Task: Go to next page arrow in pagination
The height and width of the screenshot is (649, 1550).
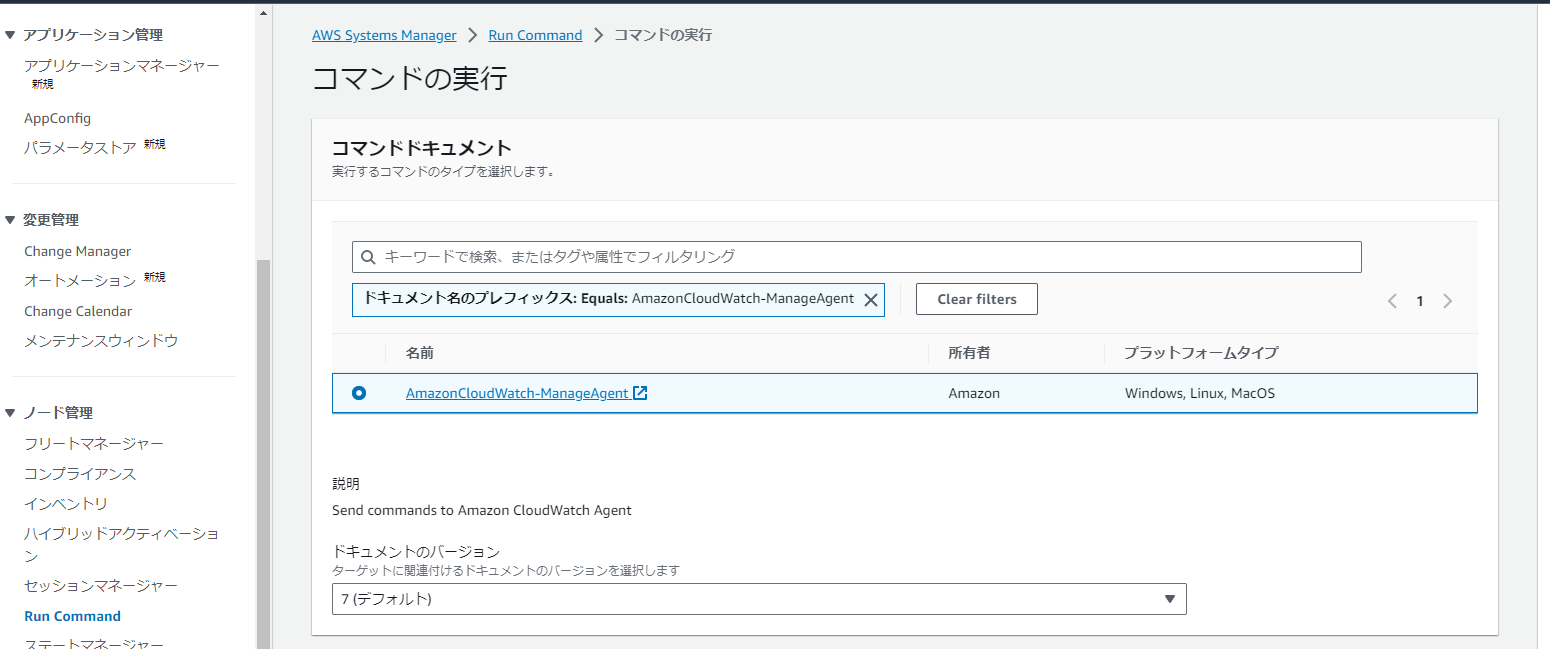Action: click(x=1447, y=301)
